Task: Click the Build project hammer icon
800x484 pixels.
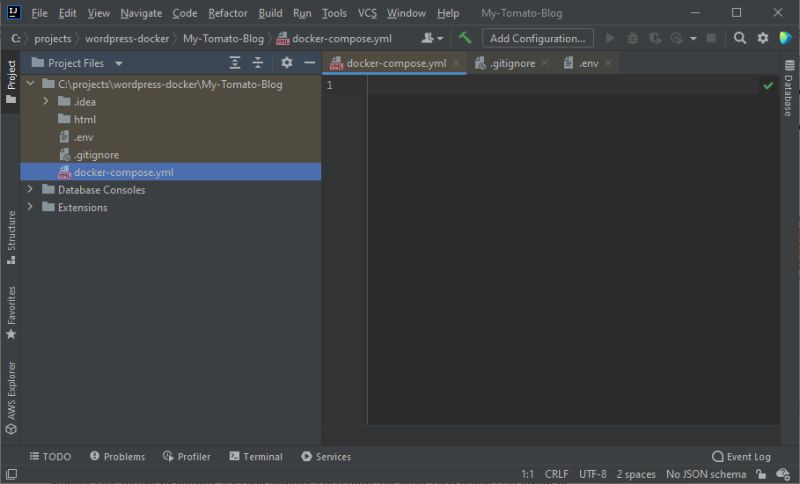Action: 465,38
